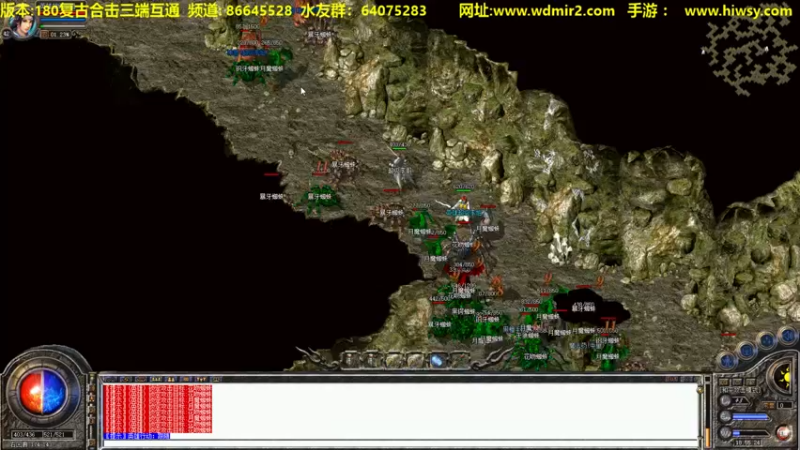Click the first small tab in the bottom-right panel
The width and height of the screenshot is (800, 450).
tap(723, 382)
